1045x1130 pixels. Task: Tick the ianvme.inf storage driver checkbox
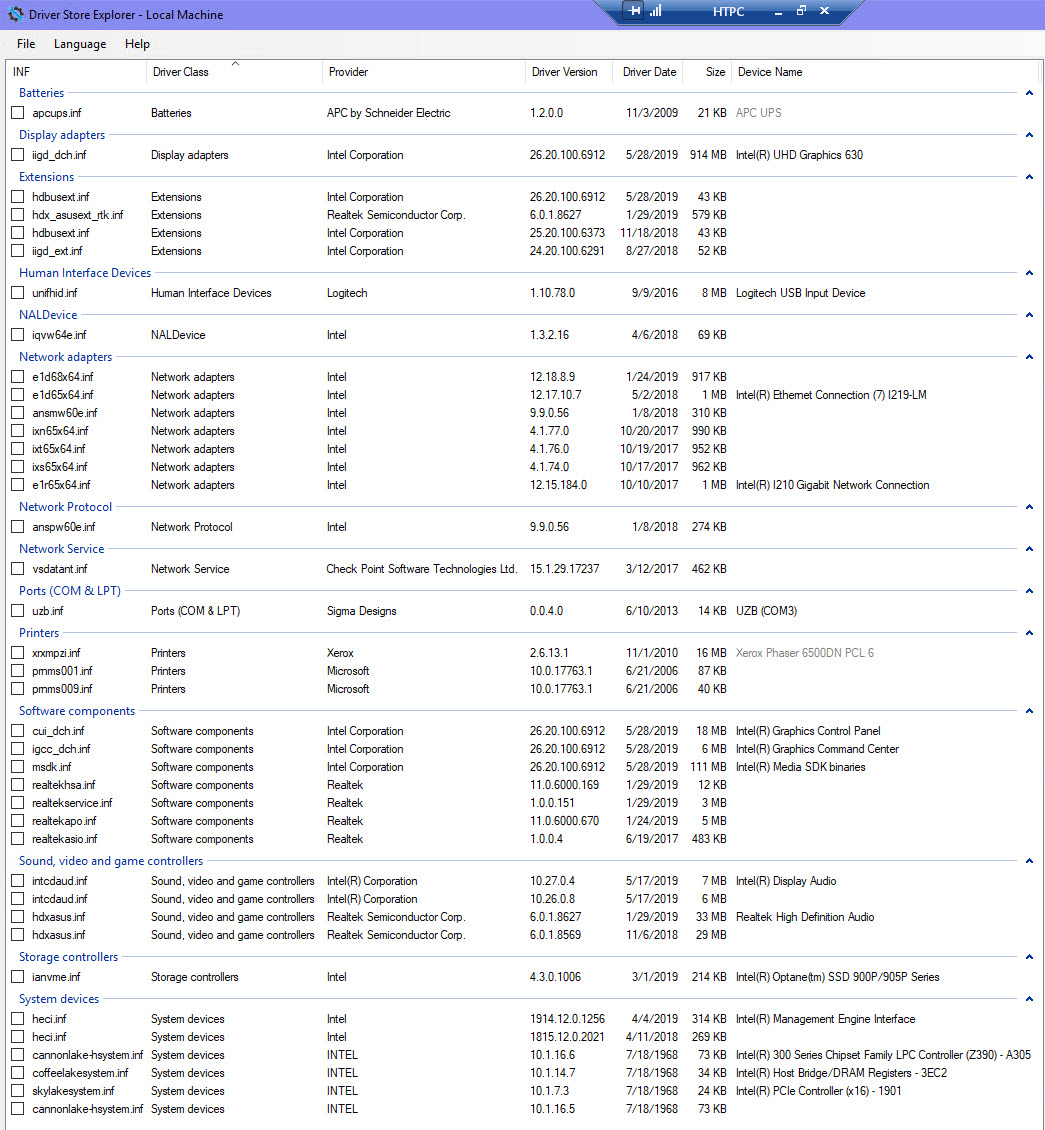pos(18,977)
